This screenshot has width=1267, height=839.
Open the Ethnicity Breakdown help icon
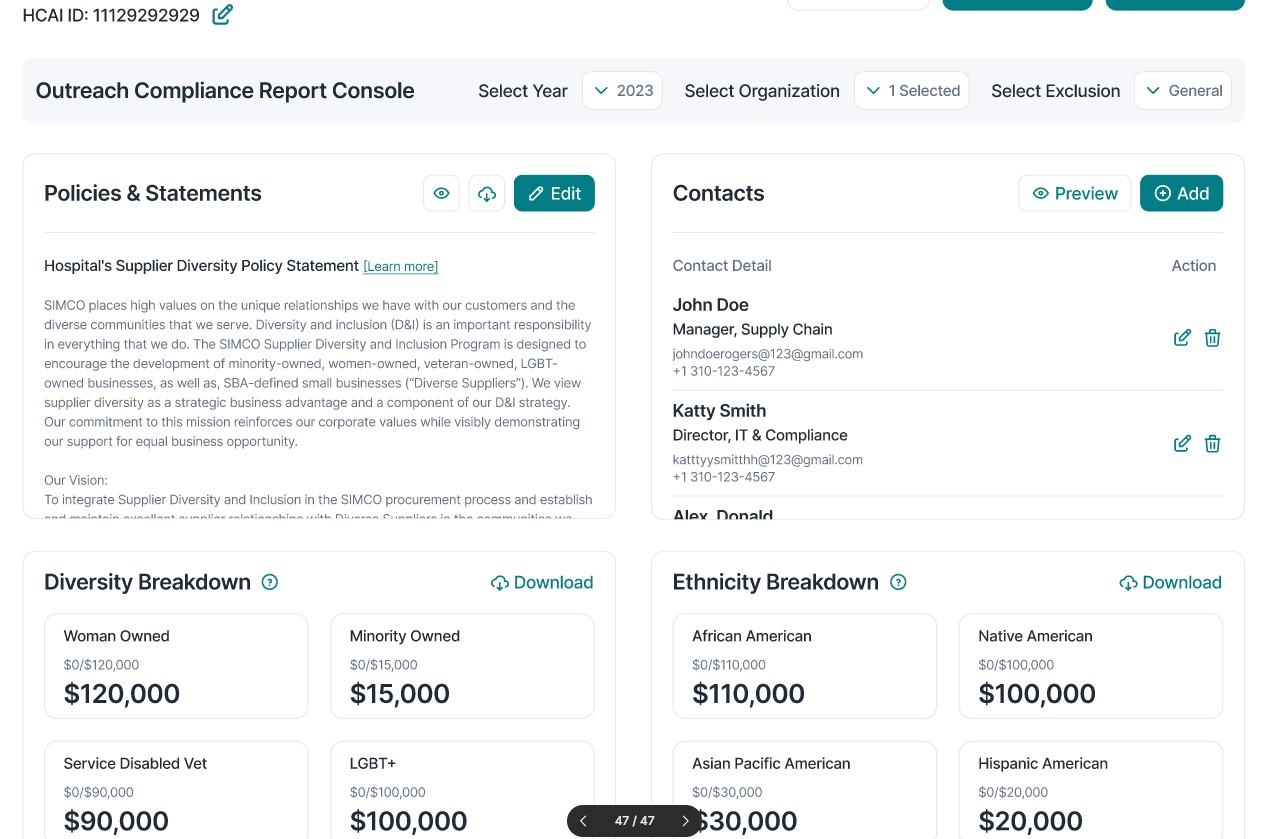point(898,582)
